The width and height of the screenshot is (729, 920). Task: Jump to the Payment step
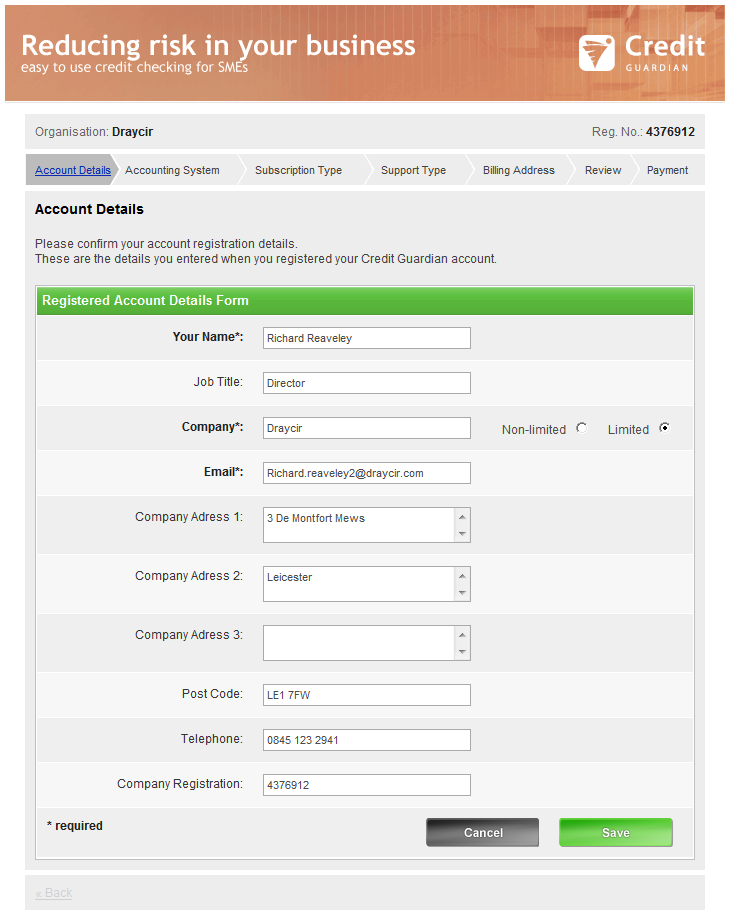(x=667, y=170)
